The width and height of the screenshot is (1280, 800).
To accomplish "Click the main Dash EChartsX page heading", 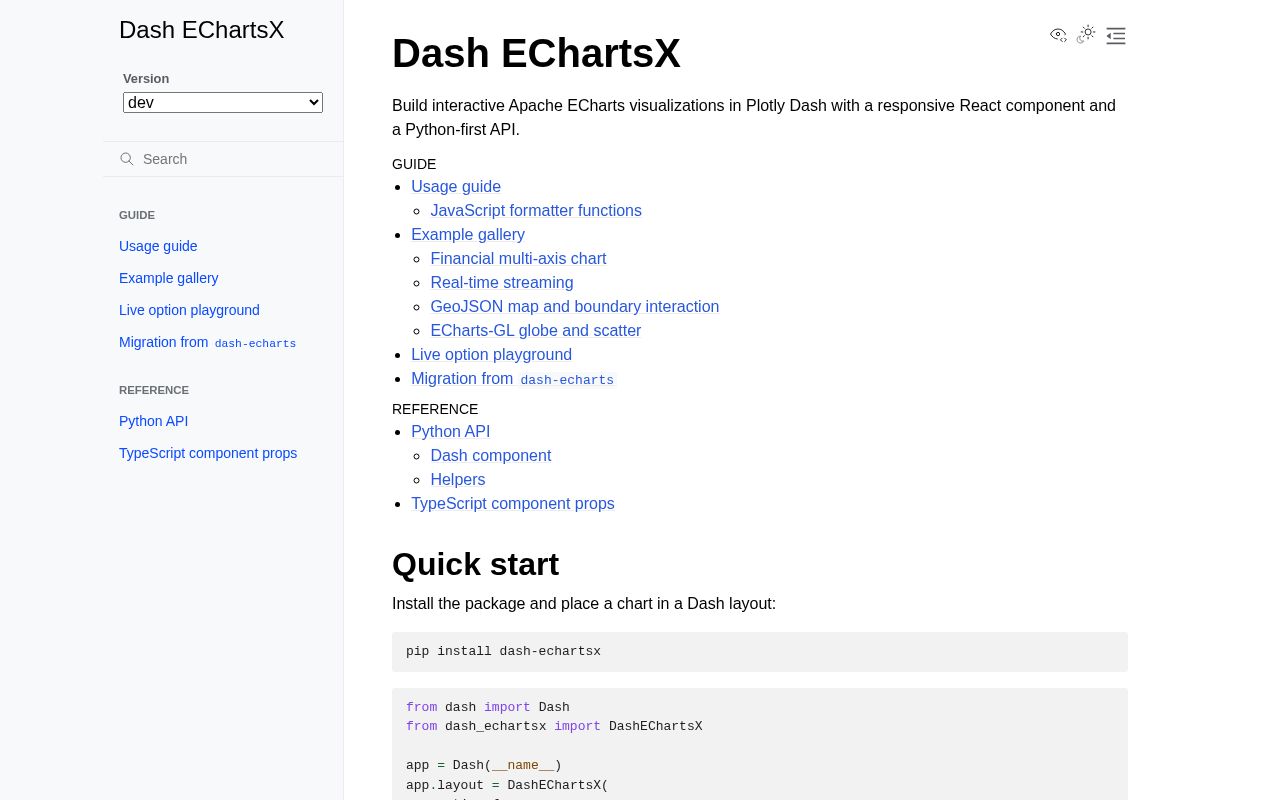I will (536, 54).
